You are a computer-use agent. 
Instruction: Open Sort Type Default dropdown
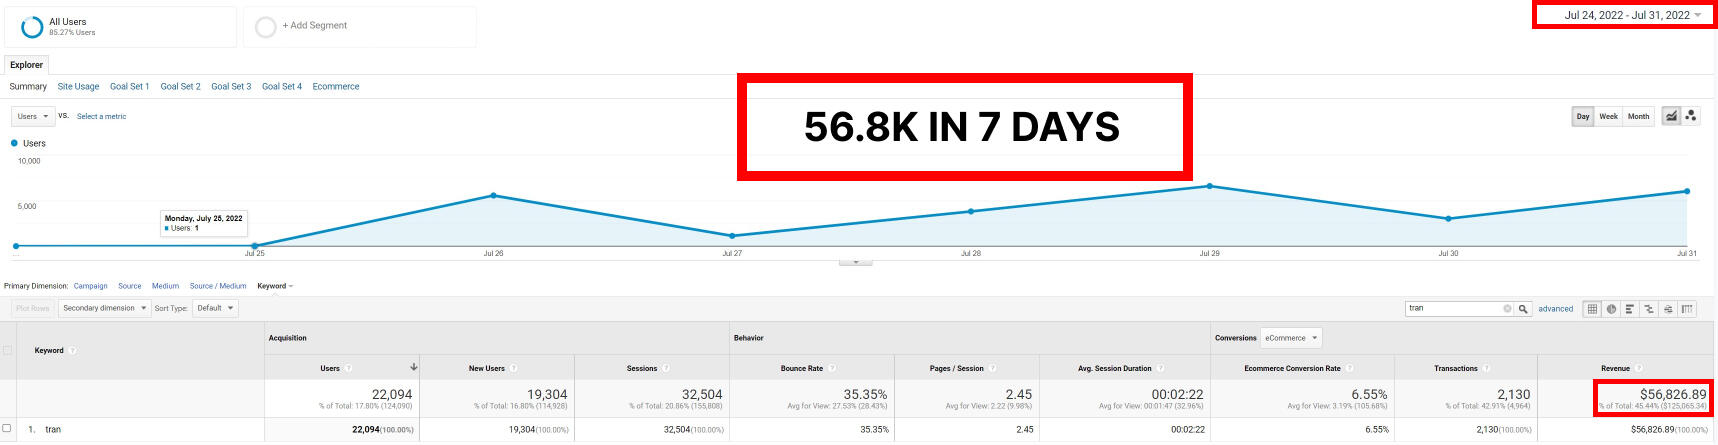click(215, 308)
